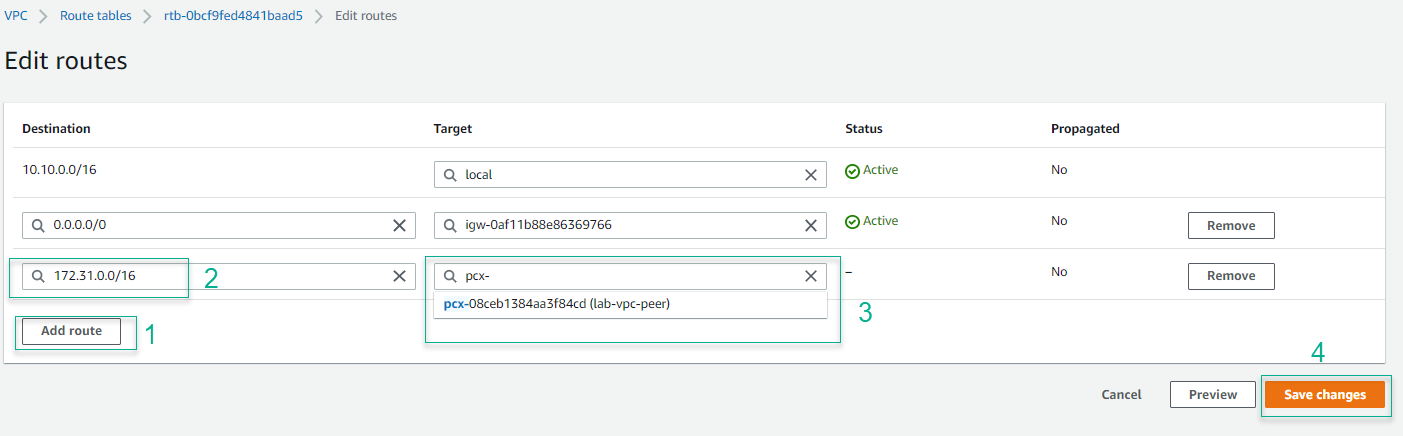Clear the 0.0.0.0/0 destination field
Viewport: 1403px width, 436px height.
click(399, 226)
